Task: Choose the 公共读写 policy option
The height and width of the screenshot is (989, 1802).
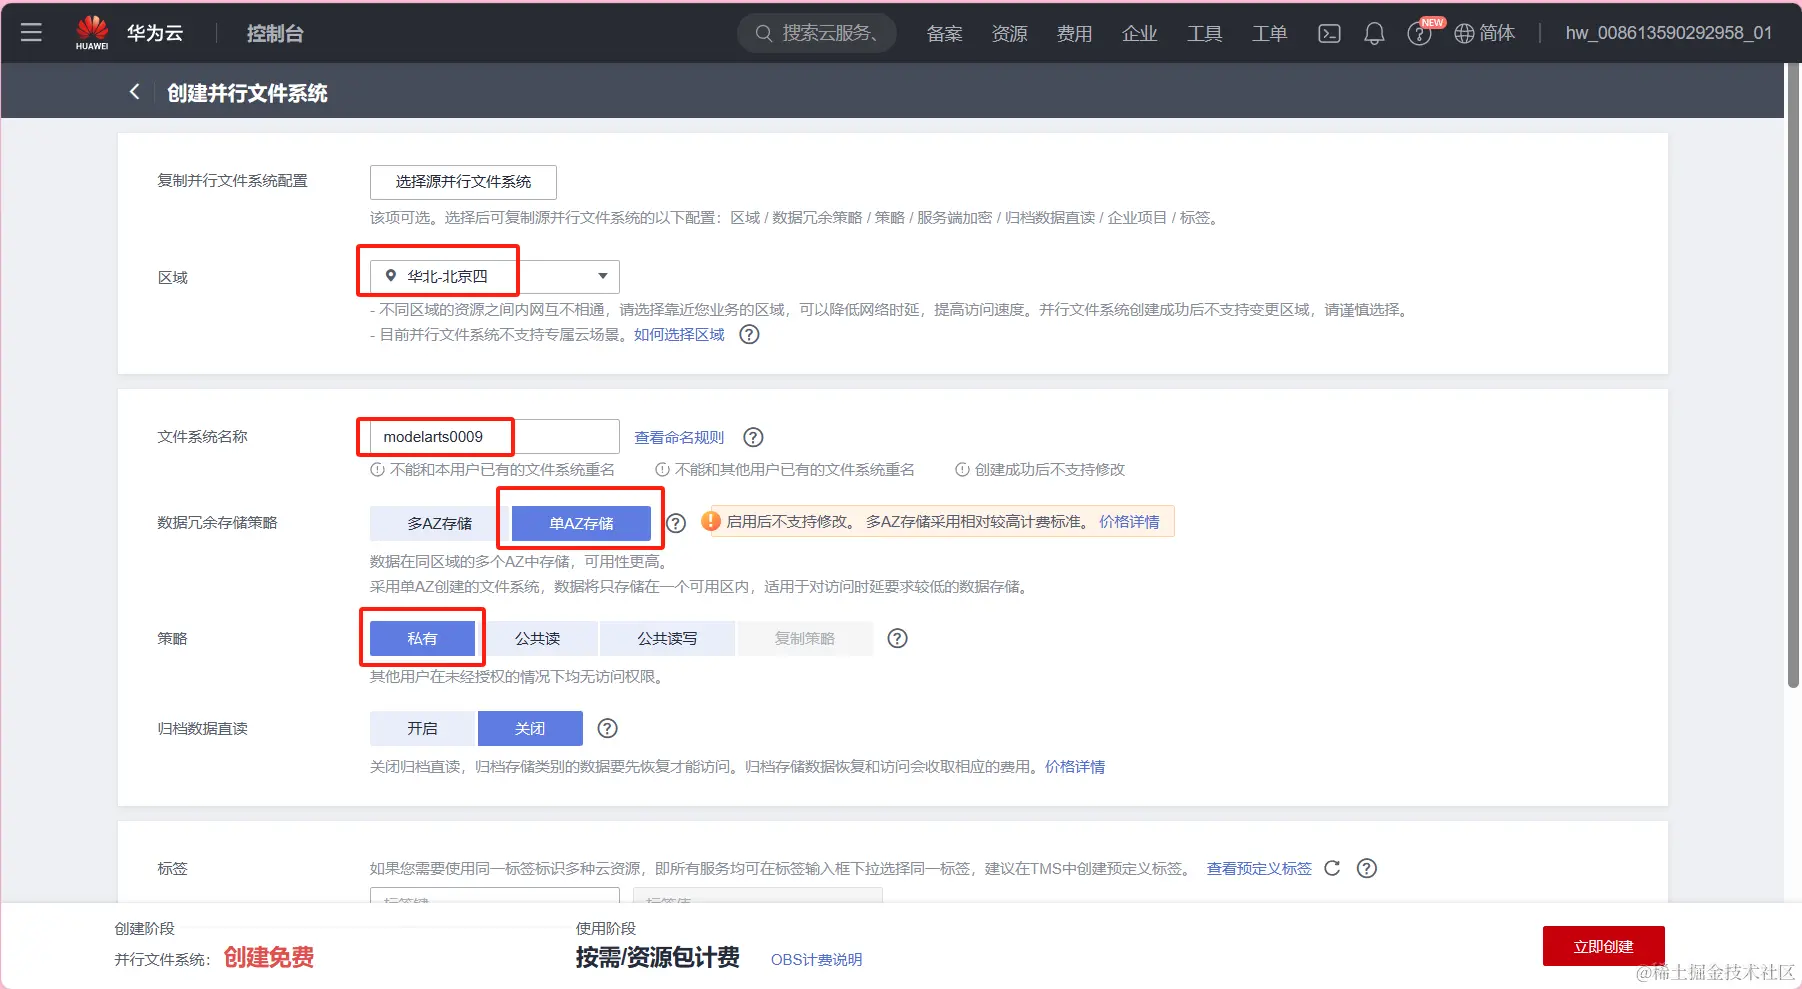Action: click(x=667, y=638)
